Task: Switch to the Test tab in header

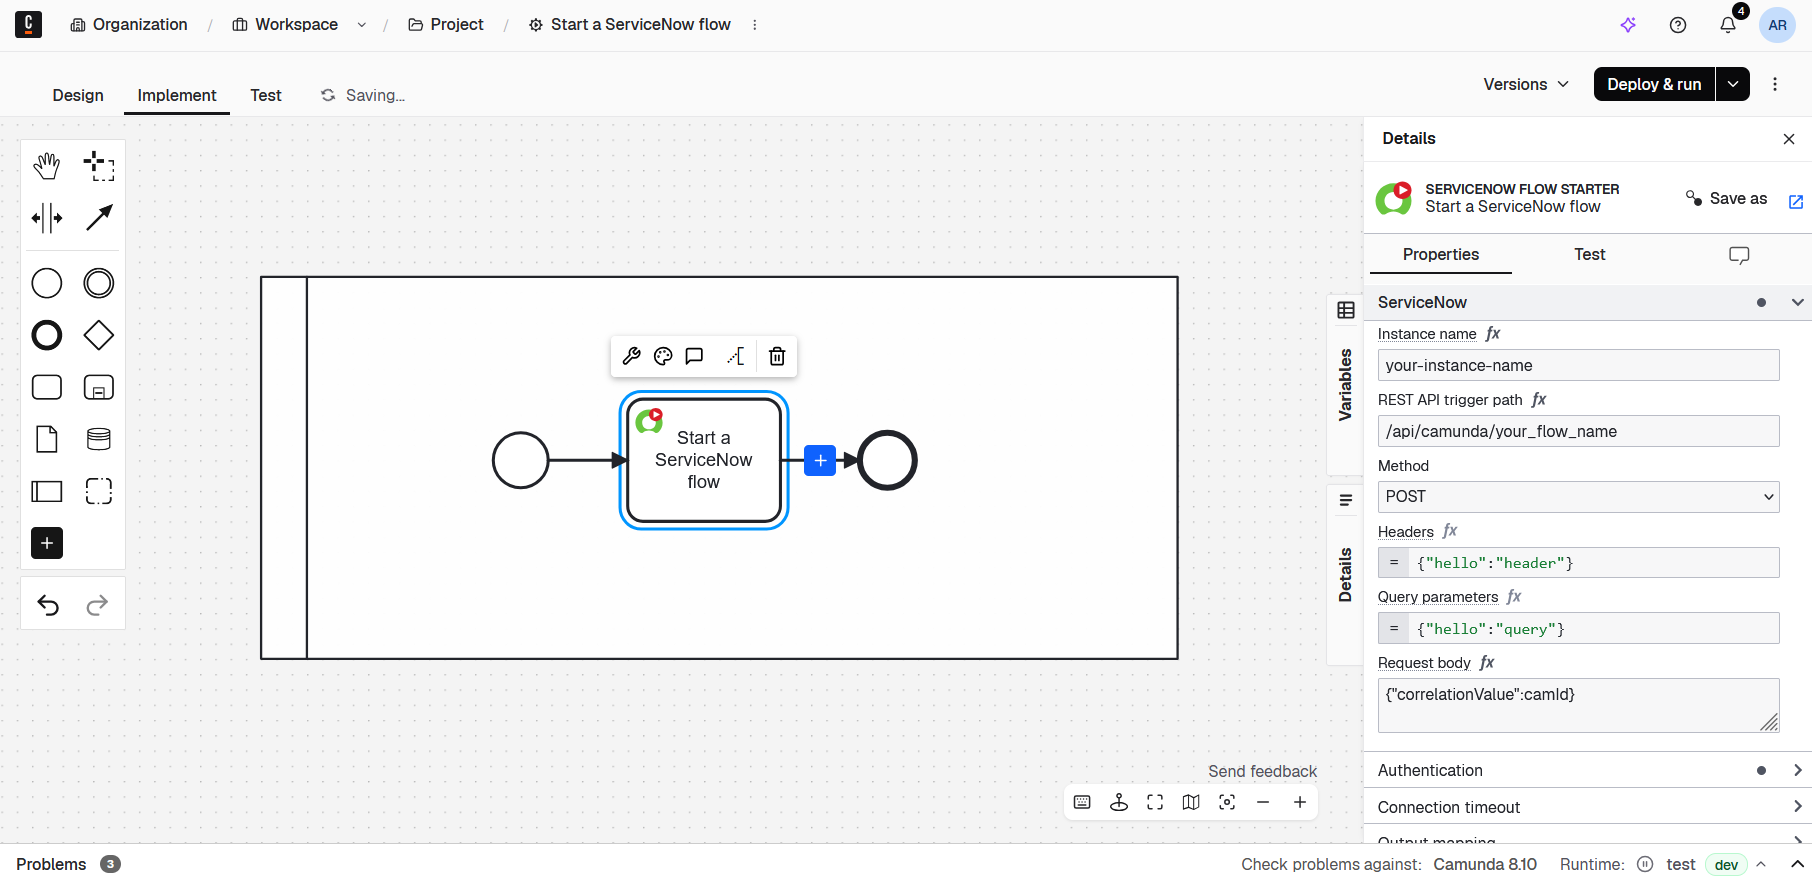Action: (x=266, y=95)
